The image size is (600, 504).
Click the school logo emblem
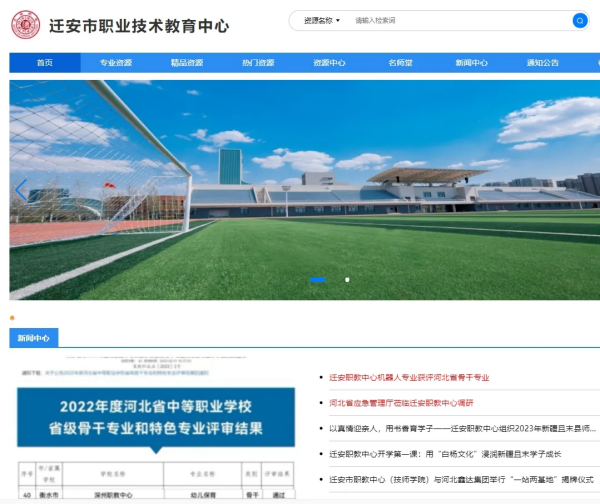pos(25,24)
